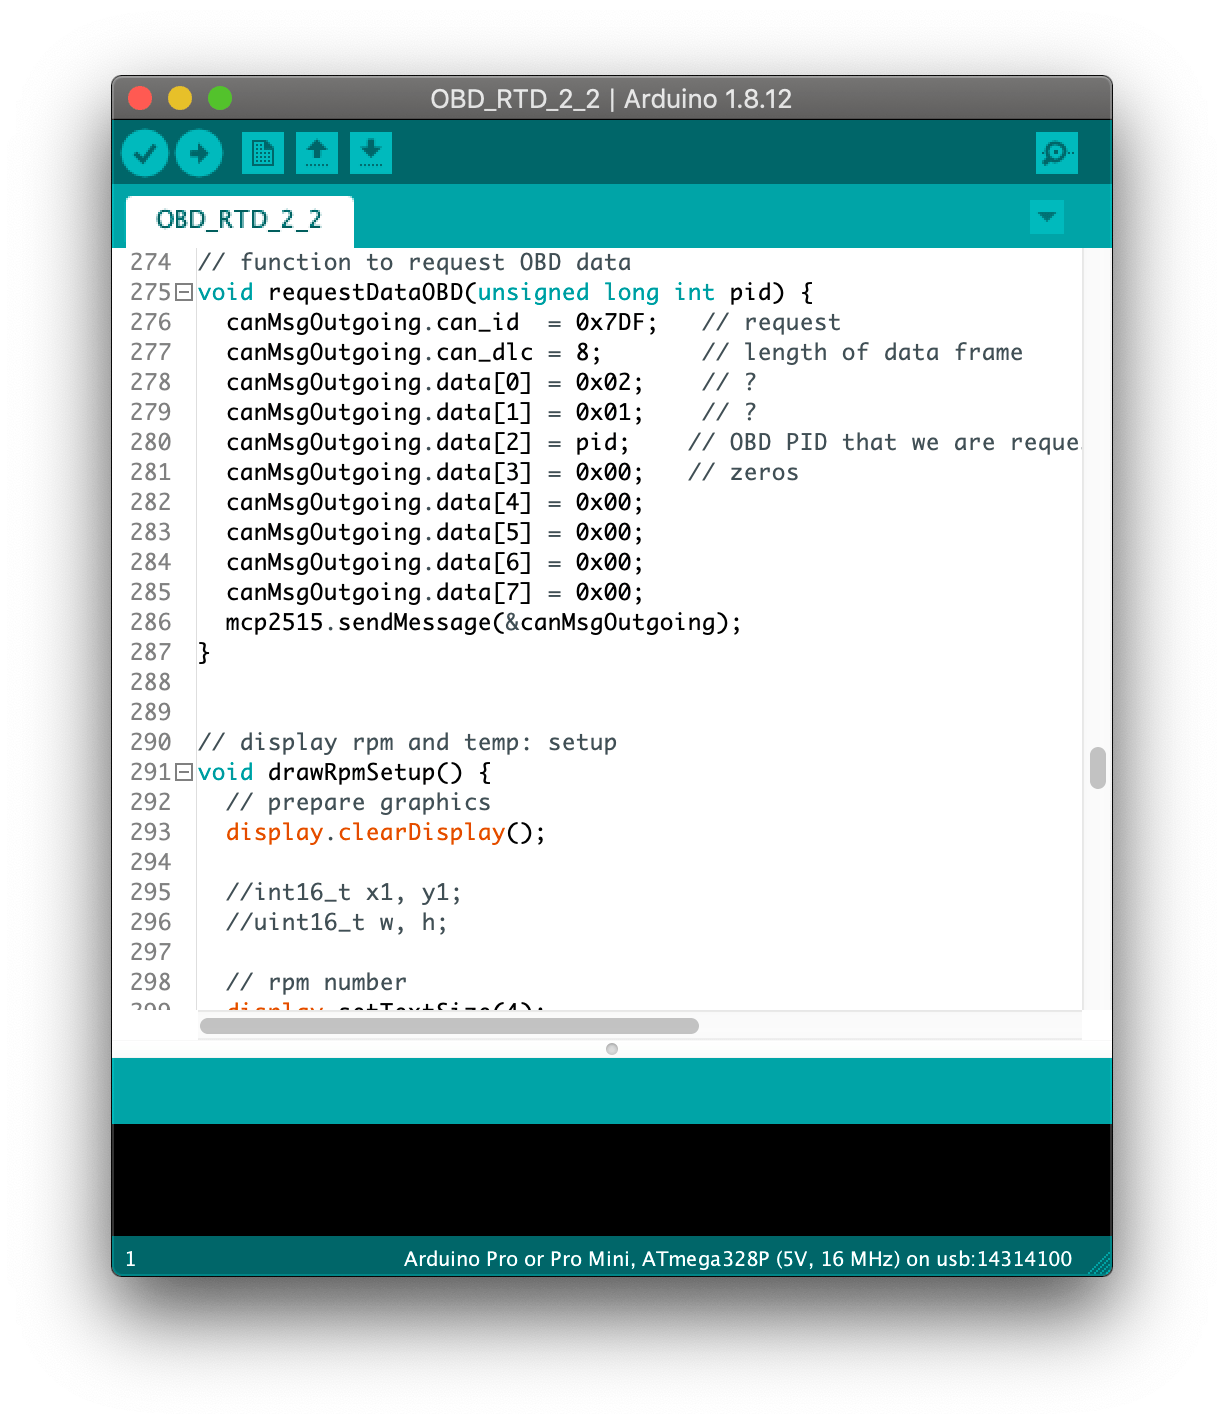Click the text '0x7DF;' on line 276
The image size is (1224, 1424).
coord(616,322)
